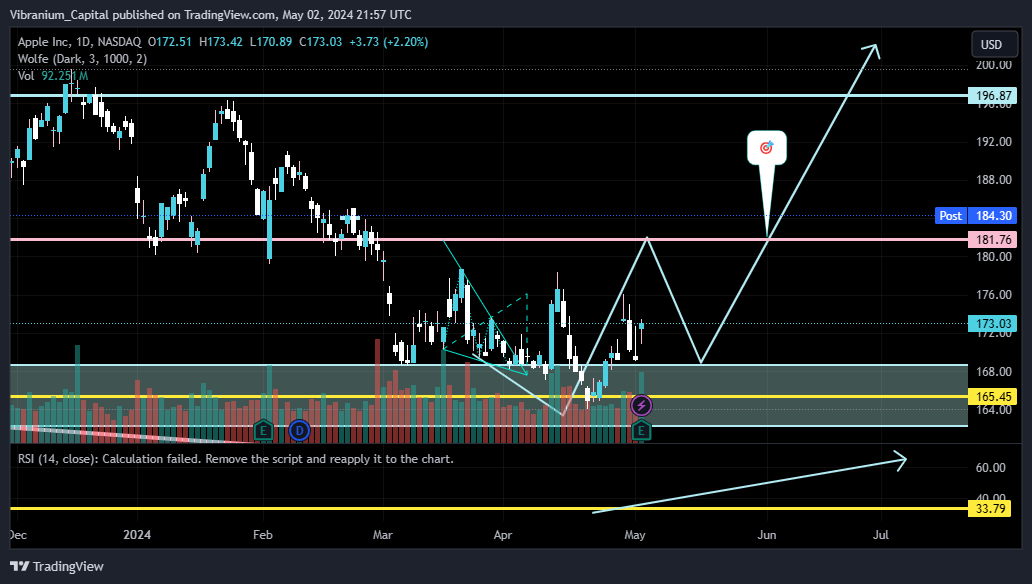Viewport: 1032px width, 584px height.
Task: Click the +3.73 (+2.20%) change value
Action: [388, 41]
